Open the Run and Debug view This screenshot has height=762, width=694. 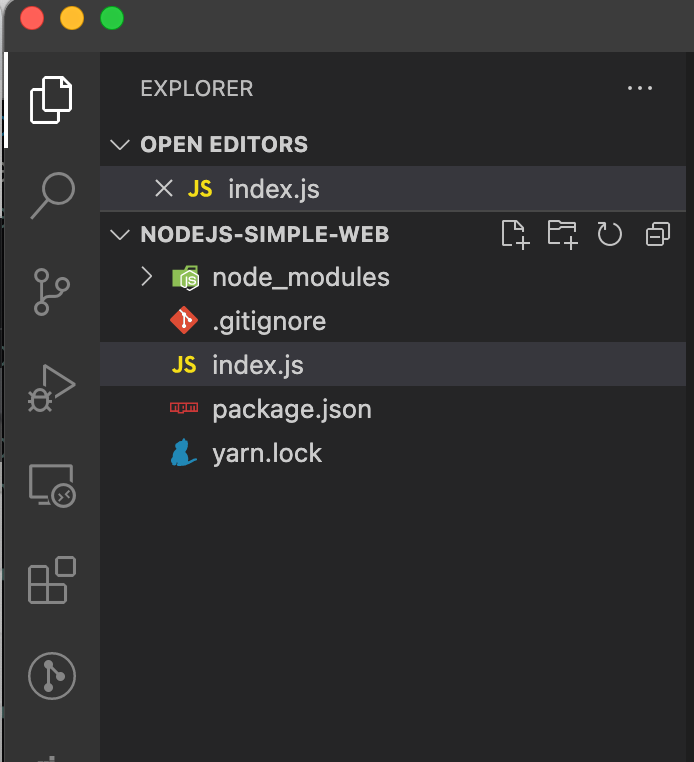click(51, 388)
